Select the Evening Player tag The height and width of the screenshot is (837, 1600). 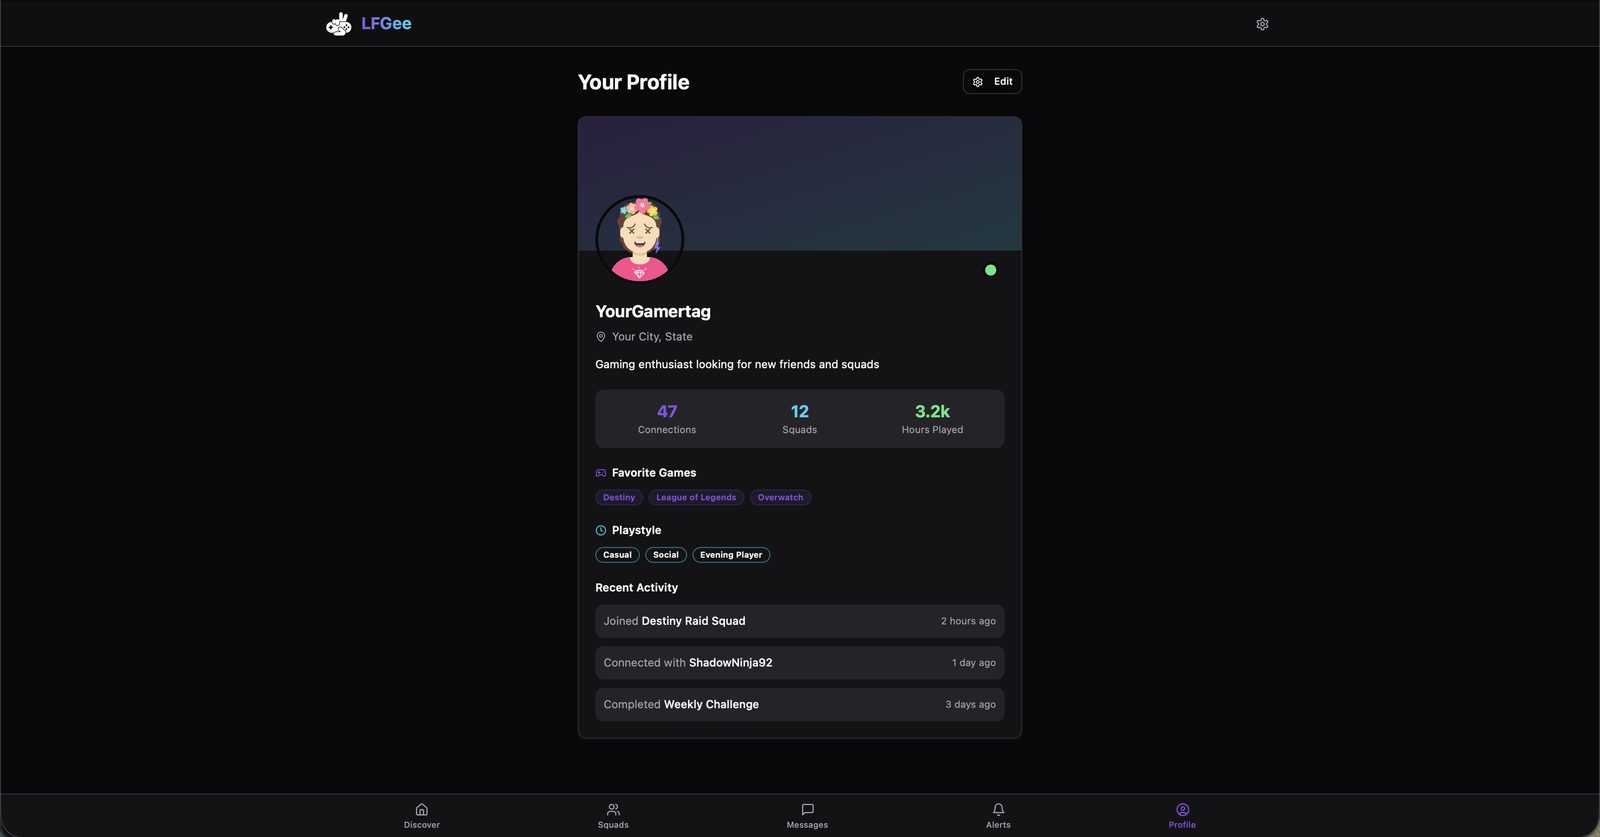[731, 555]
